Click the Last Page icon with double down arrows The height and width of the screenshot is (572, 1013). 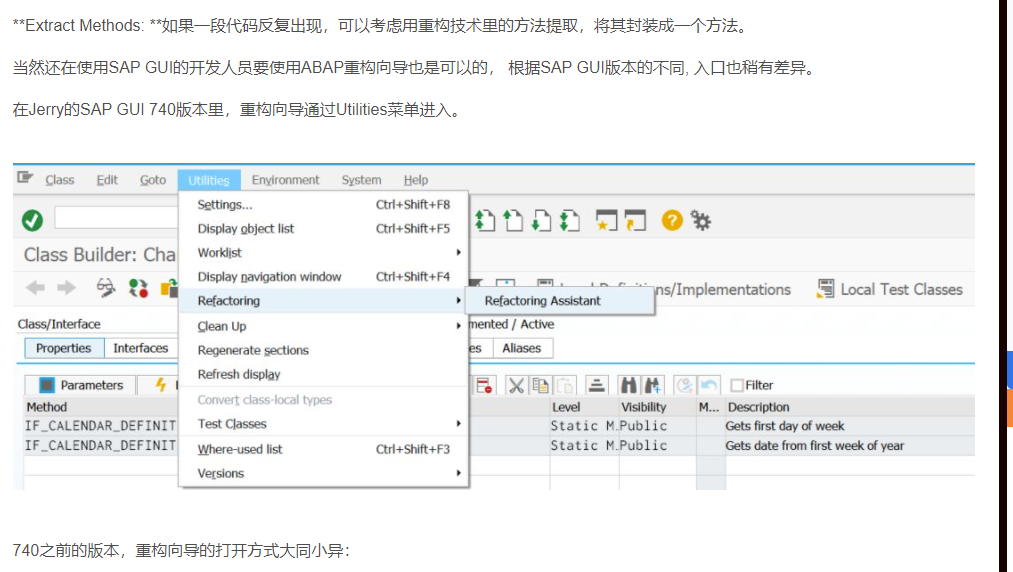tap(569, 220)
